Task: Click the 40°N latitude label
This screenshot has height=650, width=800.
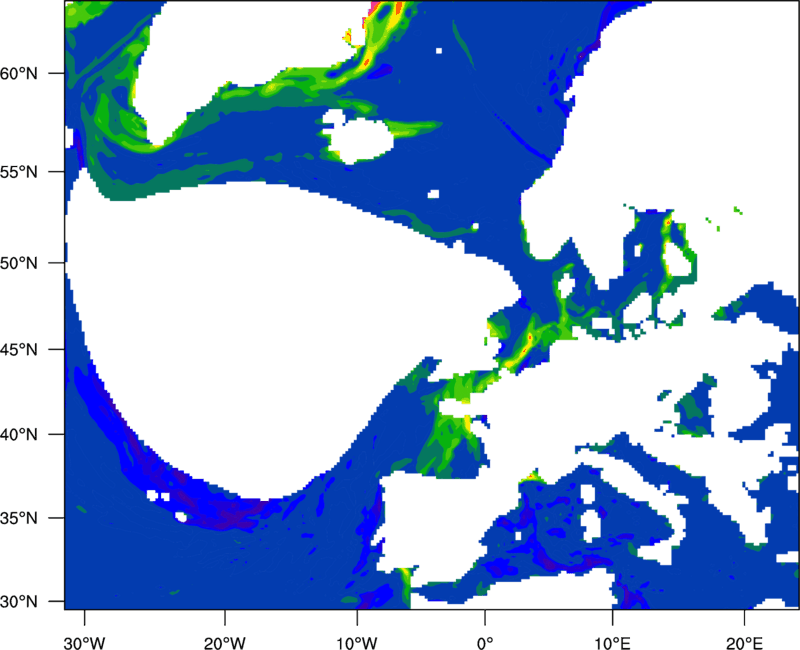Action: [19, 435]
